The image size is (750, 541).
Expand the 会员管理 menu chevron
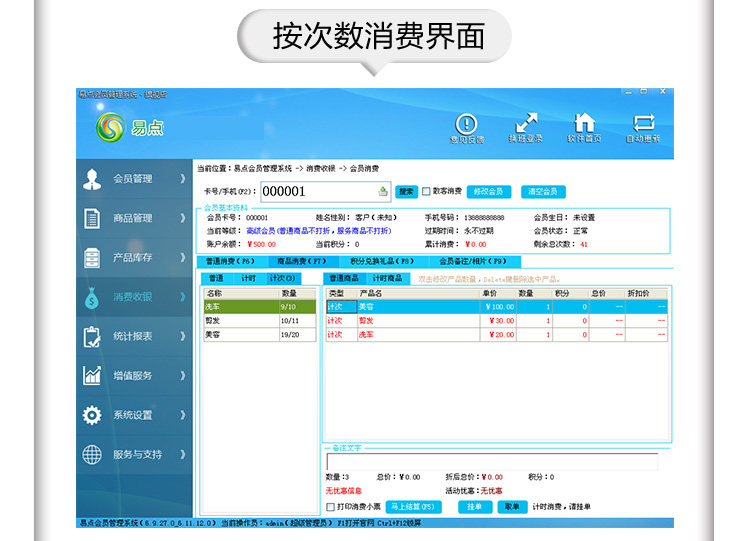click(x=183, y=179)
